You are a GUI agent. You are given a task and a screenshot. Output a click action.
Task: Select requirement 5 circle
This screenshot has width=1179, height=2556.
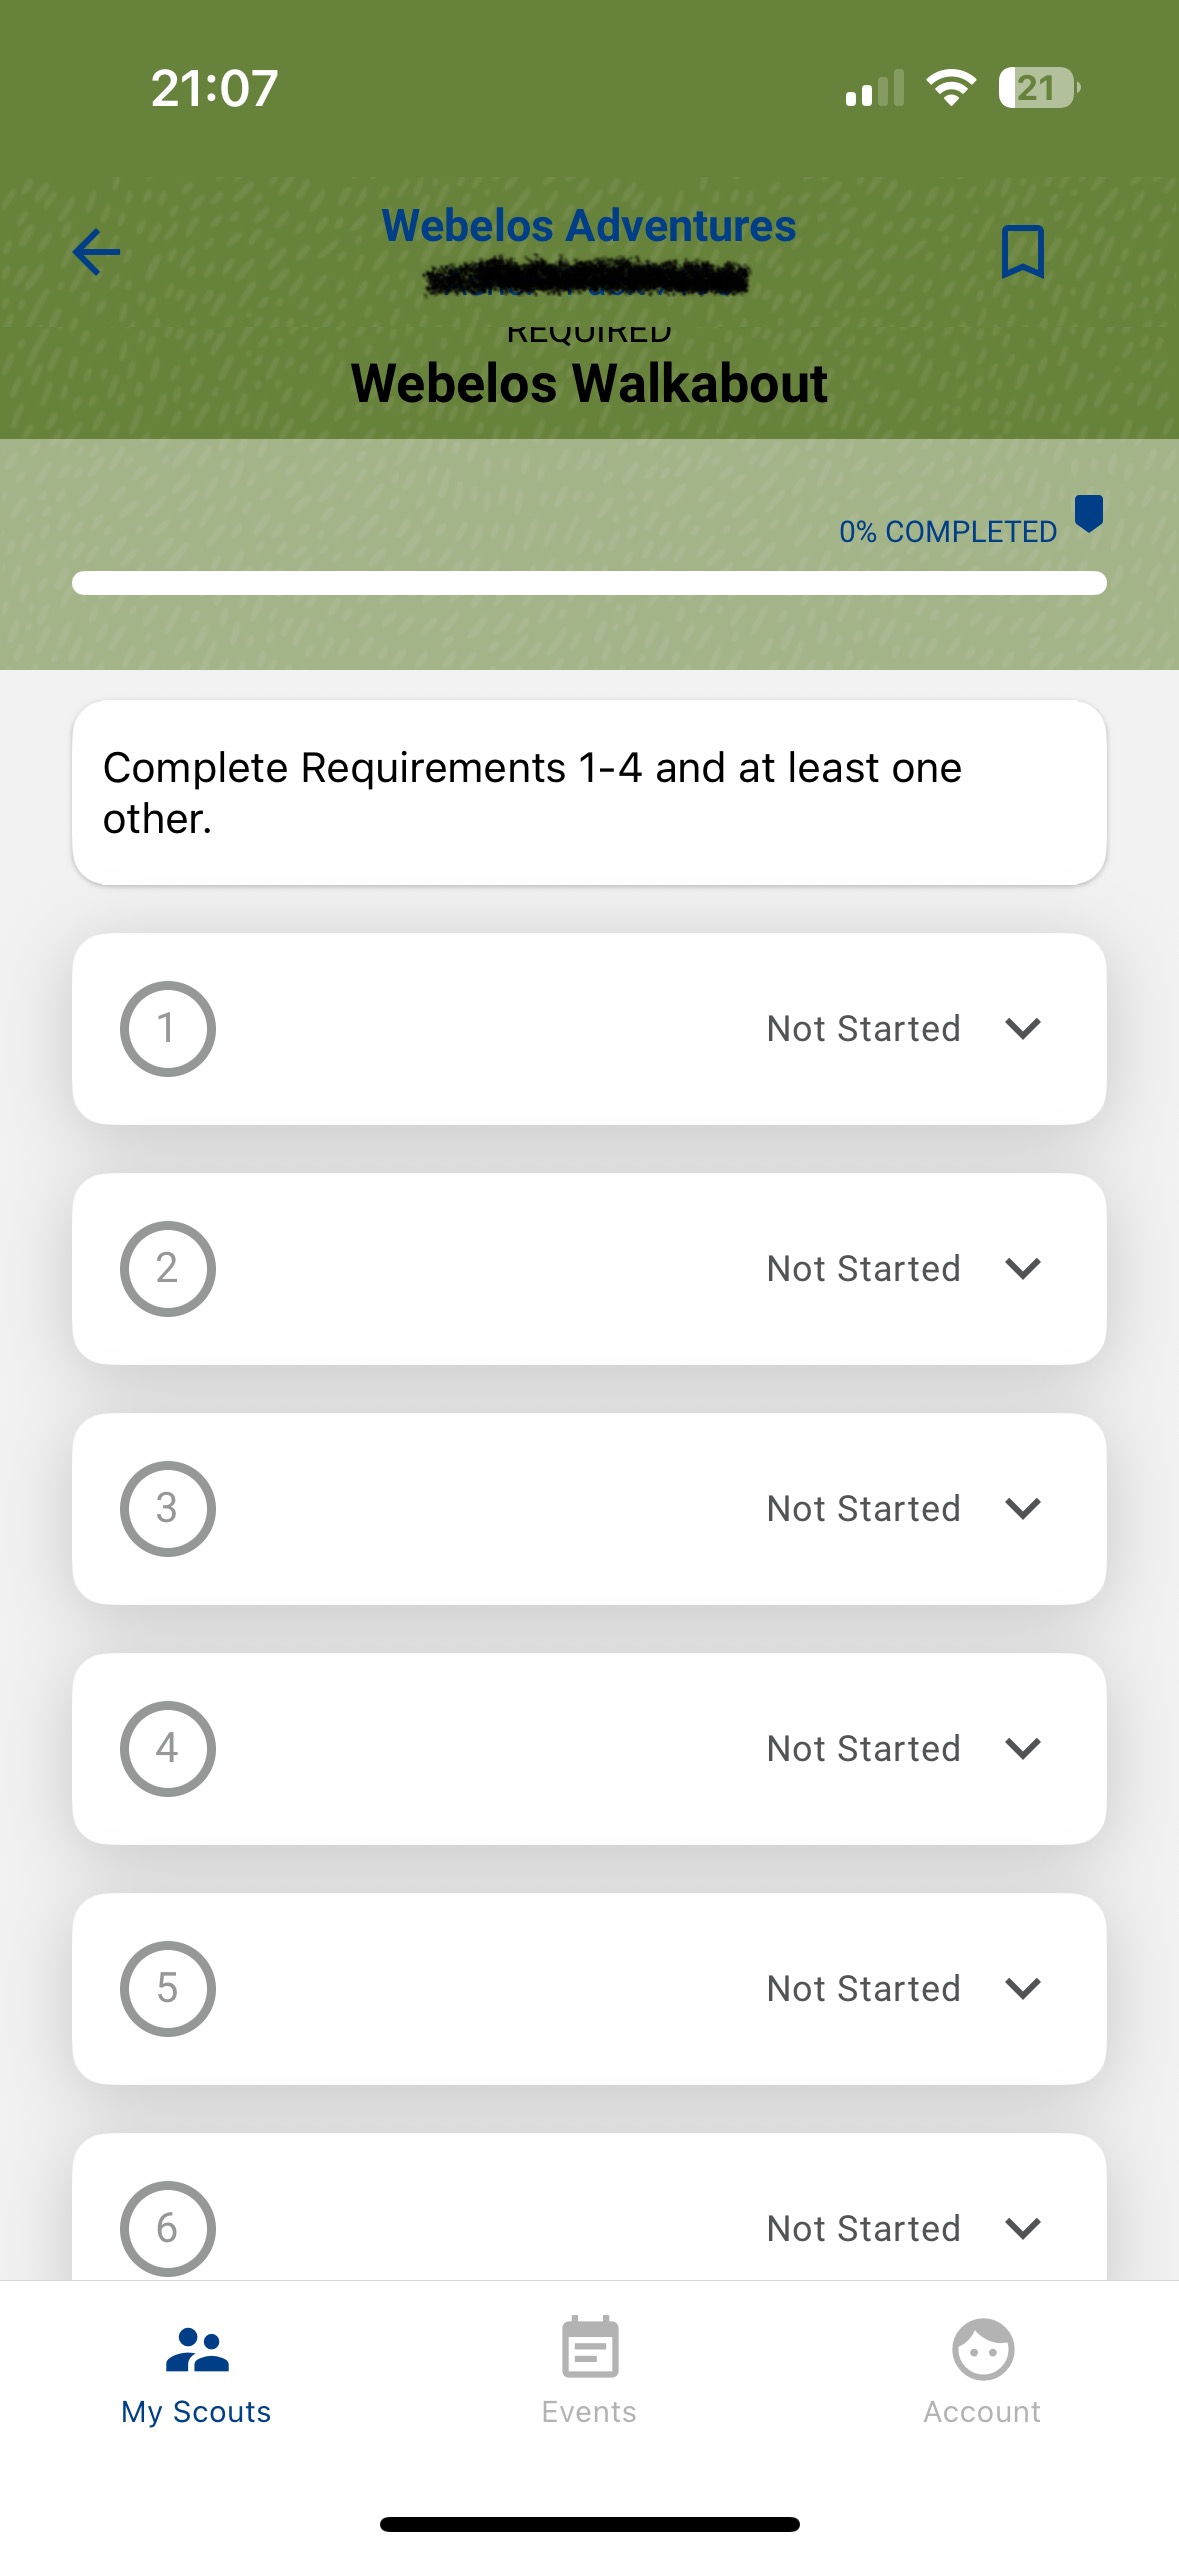click(x=168, y=1989)
